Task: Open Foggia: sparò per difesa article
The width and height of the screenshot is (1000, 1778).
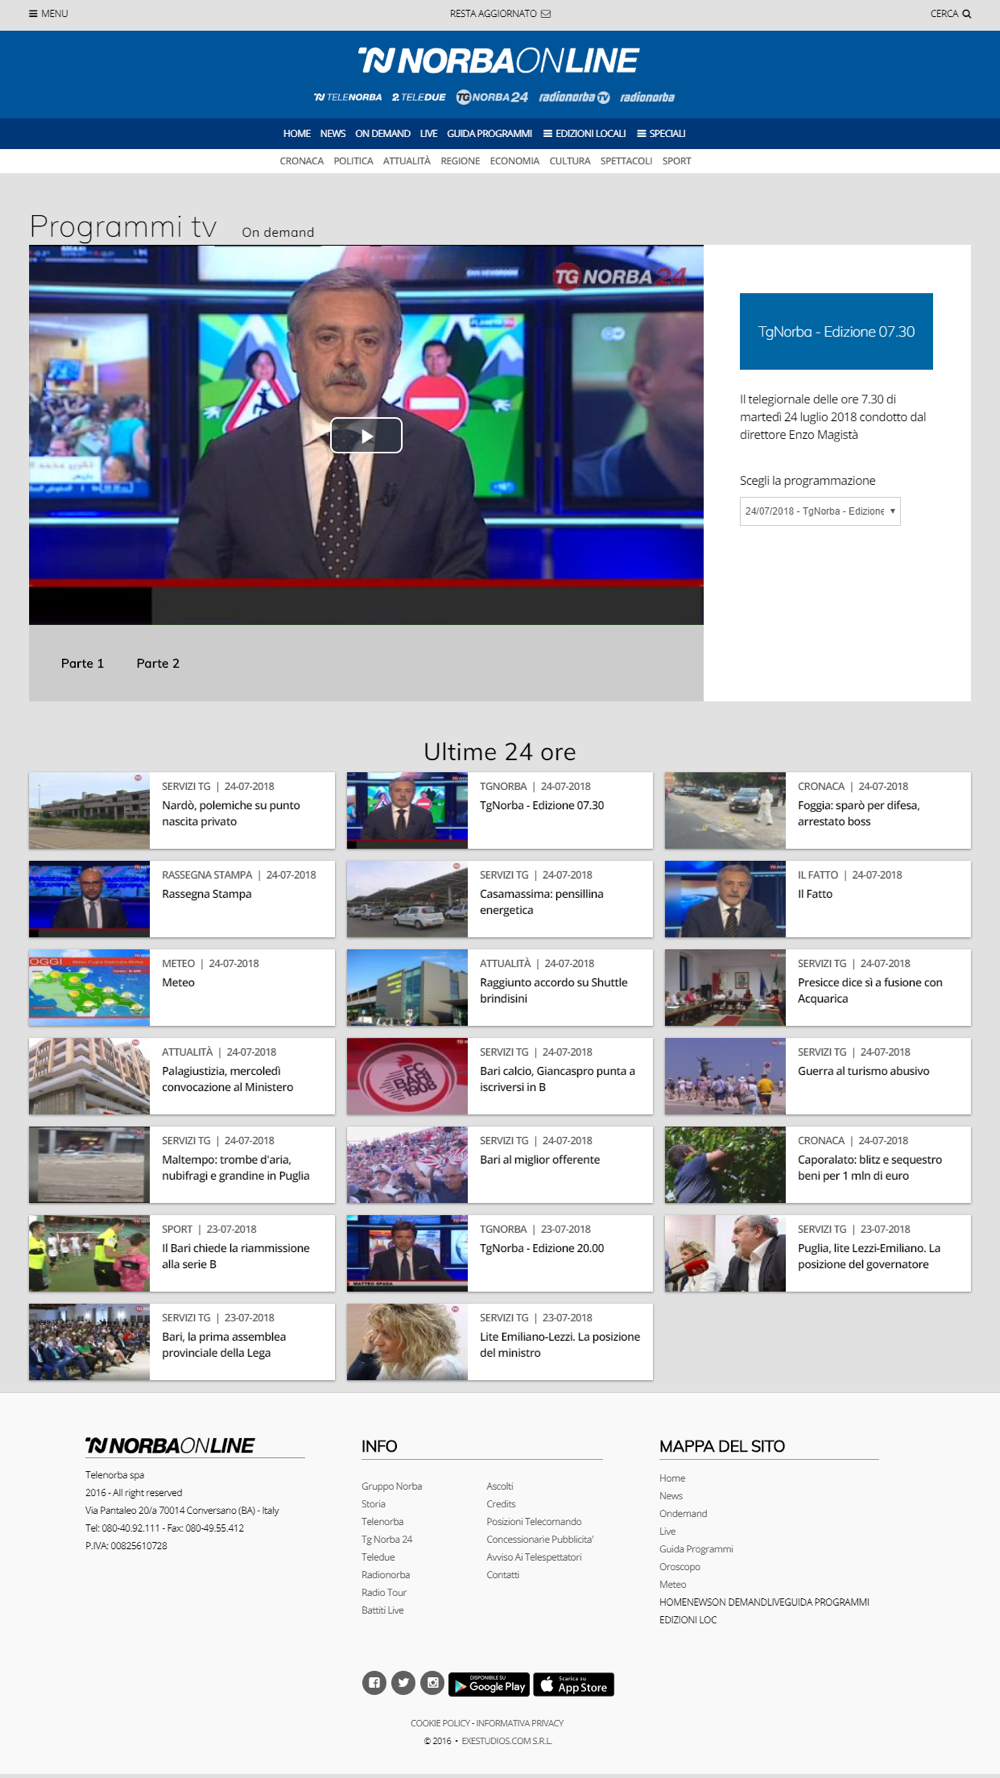Action: 858,813
